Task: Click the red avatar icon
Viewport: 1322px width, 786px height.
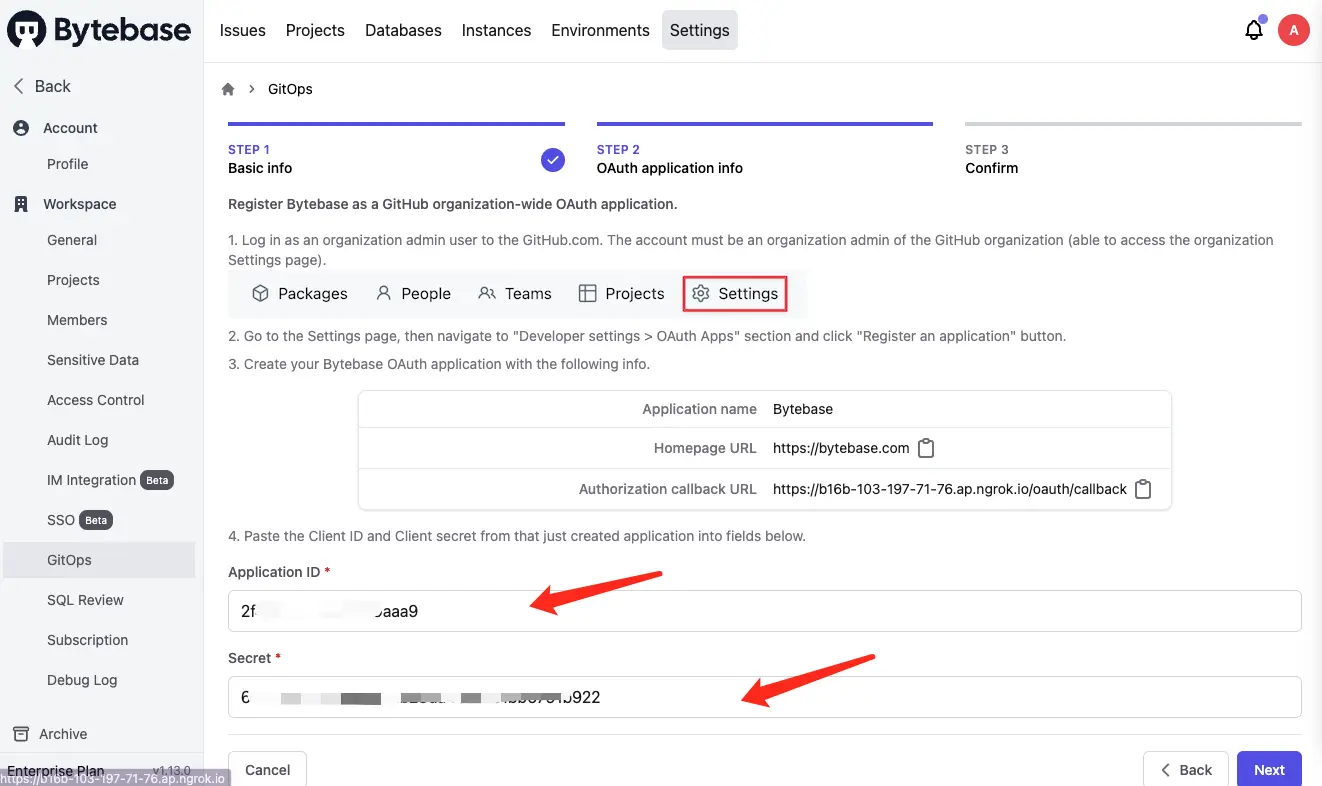Action: [1294, 30]
